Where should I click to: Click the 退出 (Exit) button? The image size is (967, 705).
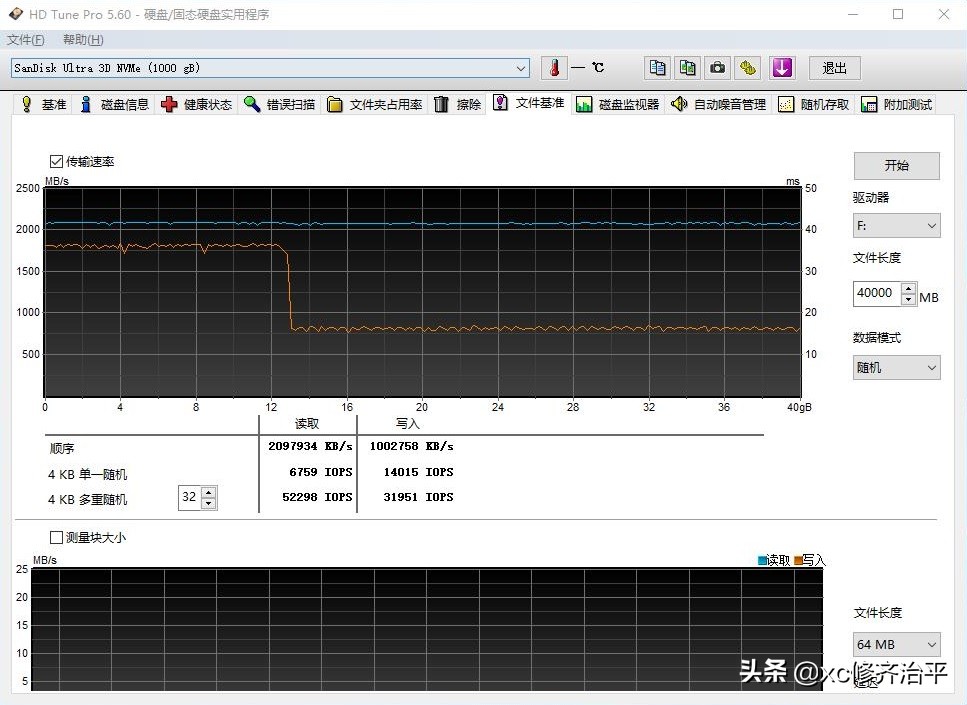coord(834,67)
